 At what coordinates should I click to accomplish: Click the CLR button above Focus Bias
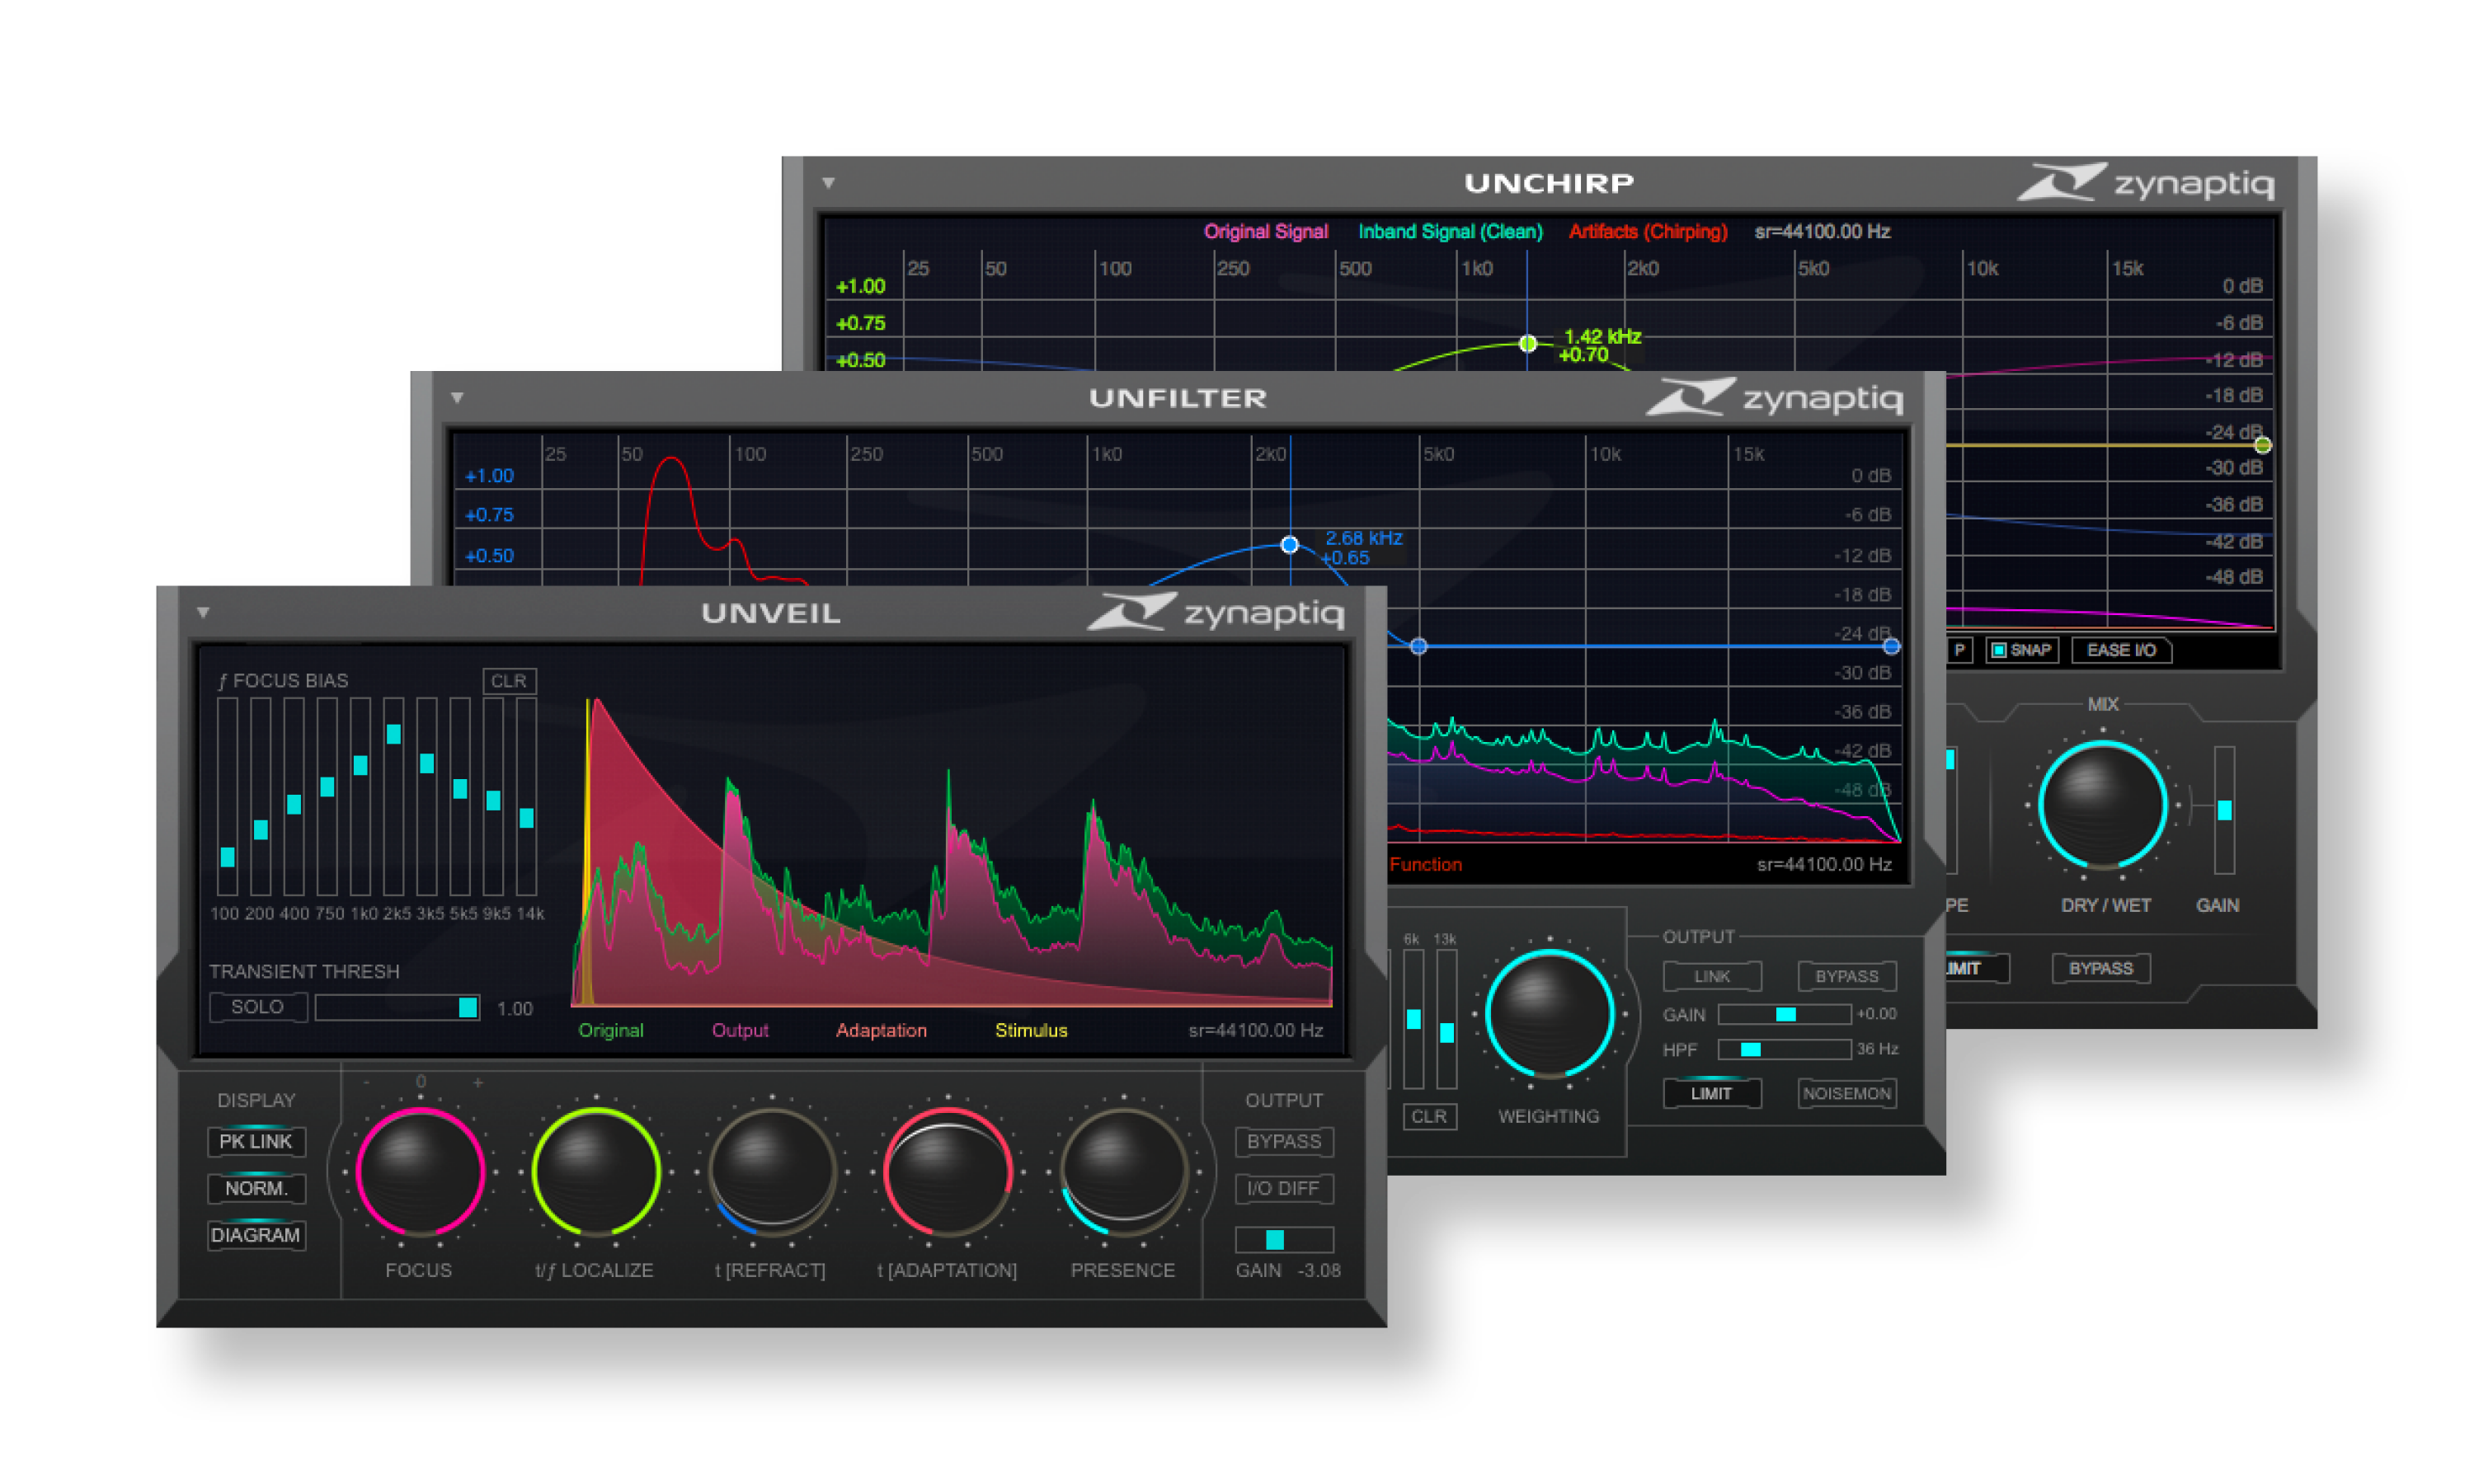pos(509,681)
